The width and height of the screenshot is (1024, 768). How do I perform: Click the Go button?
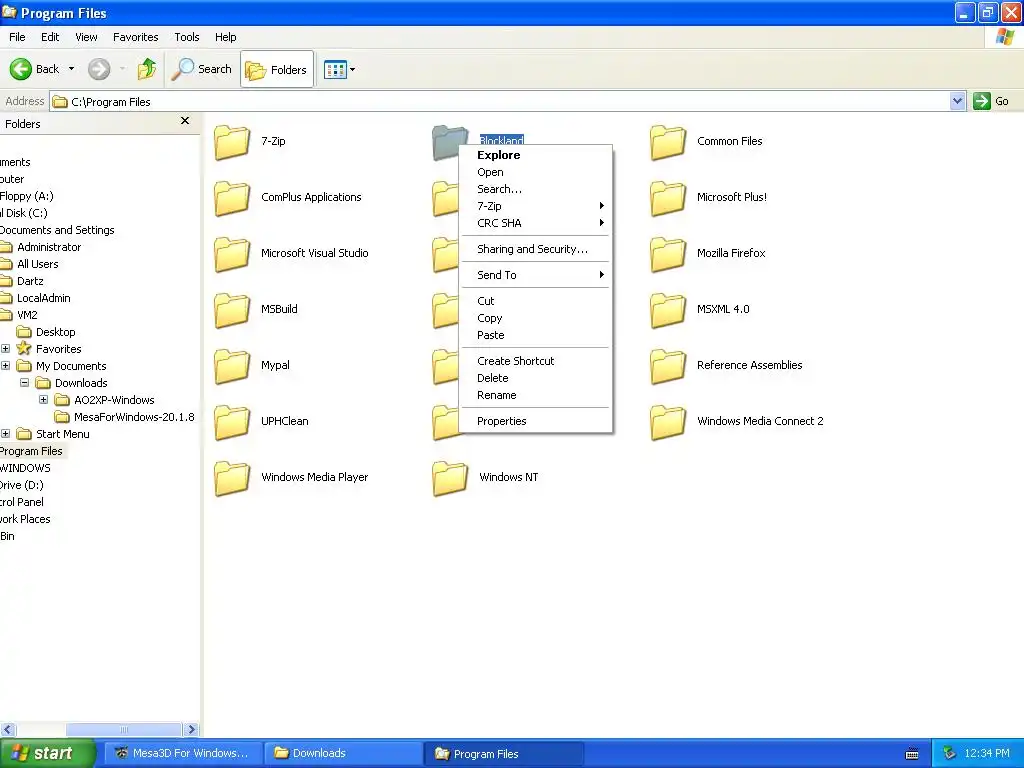[991, 101]
